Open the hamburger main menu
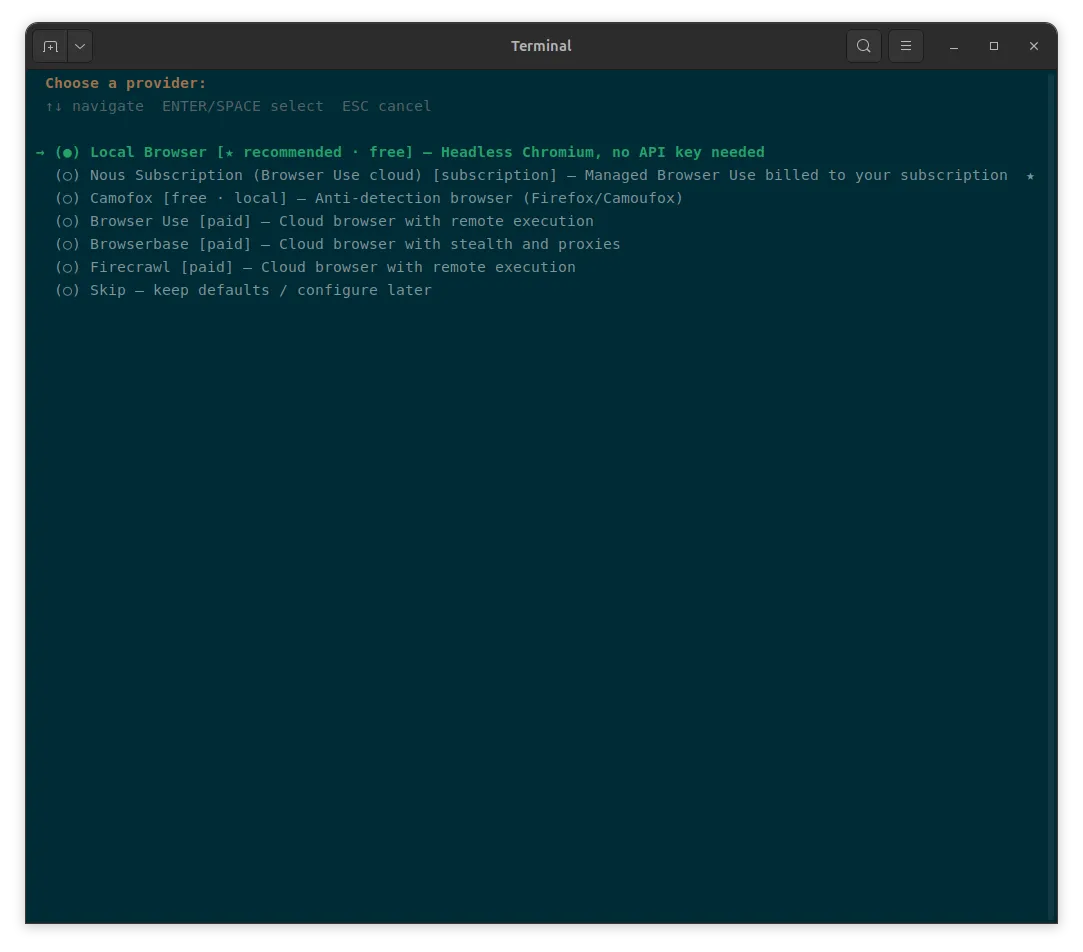 coord(905,46)
